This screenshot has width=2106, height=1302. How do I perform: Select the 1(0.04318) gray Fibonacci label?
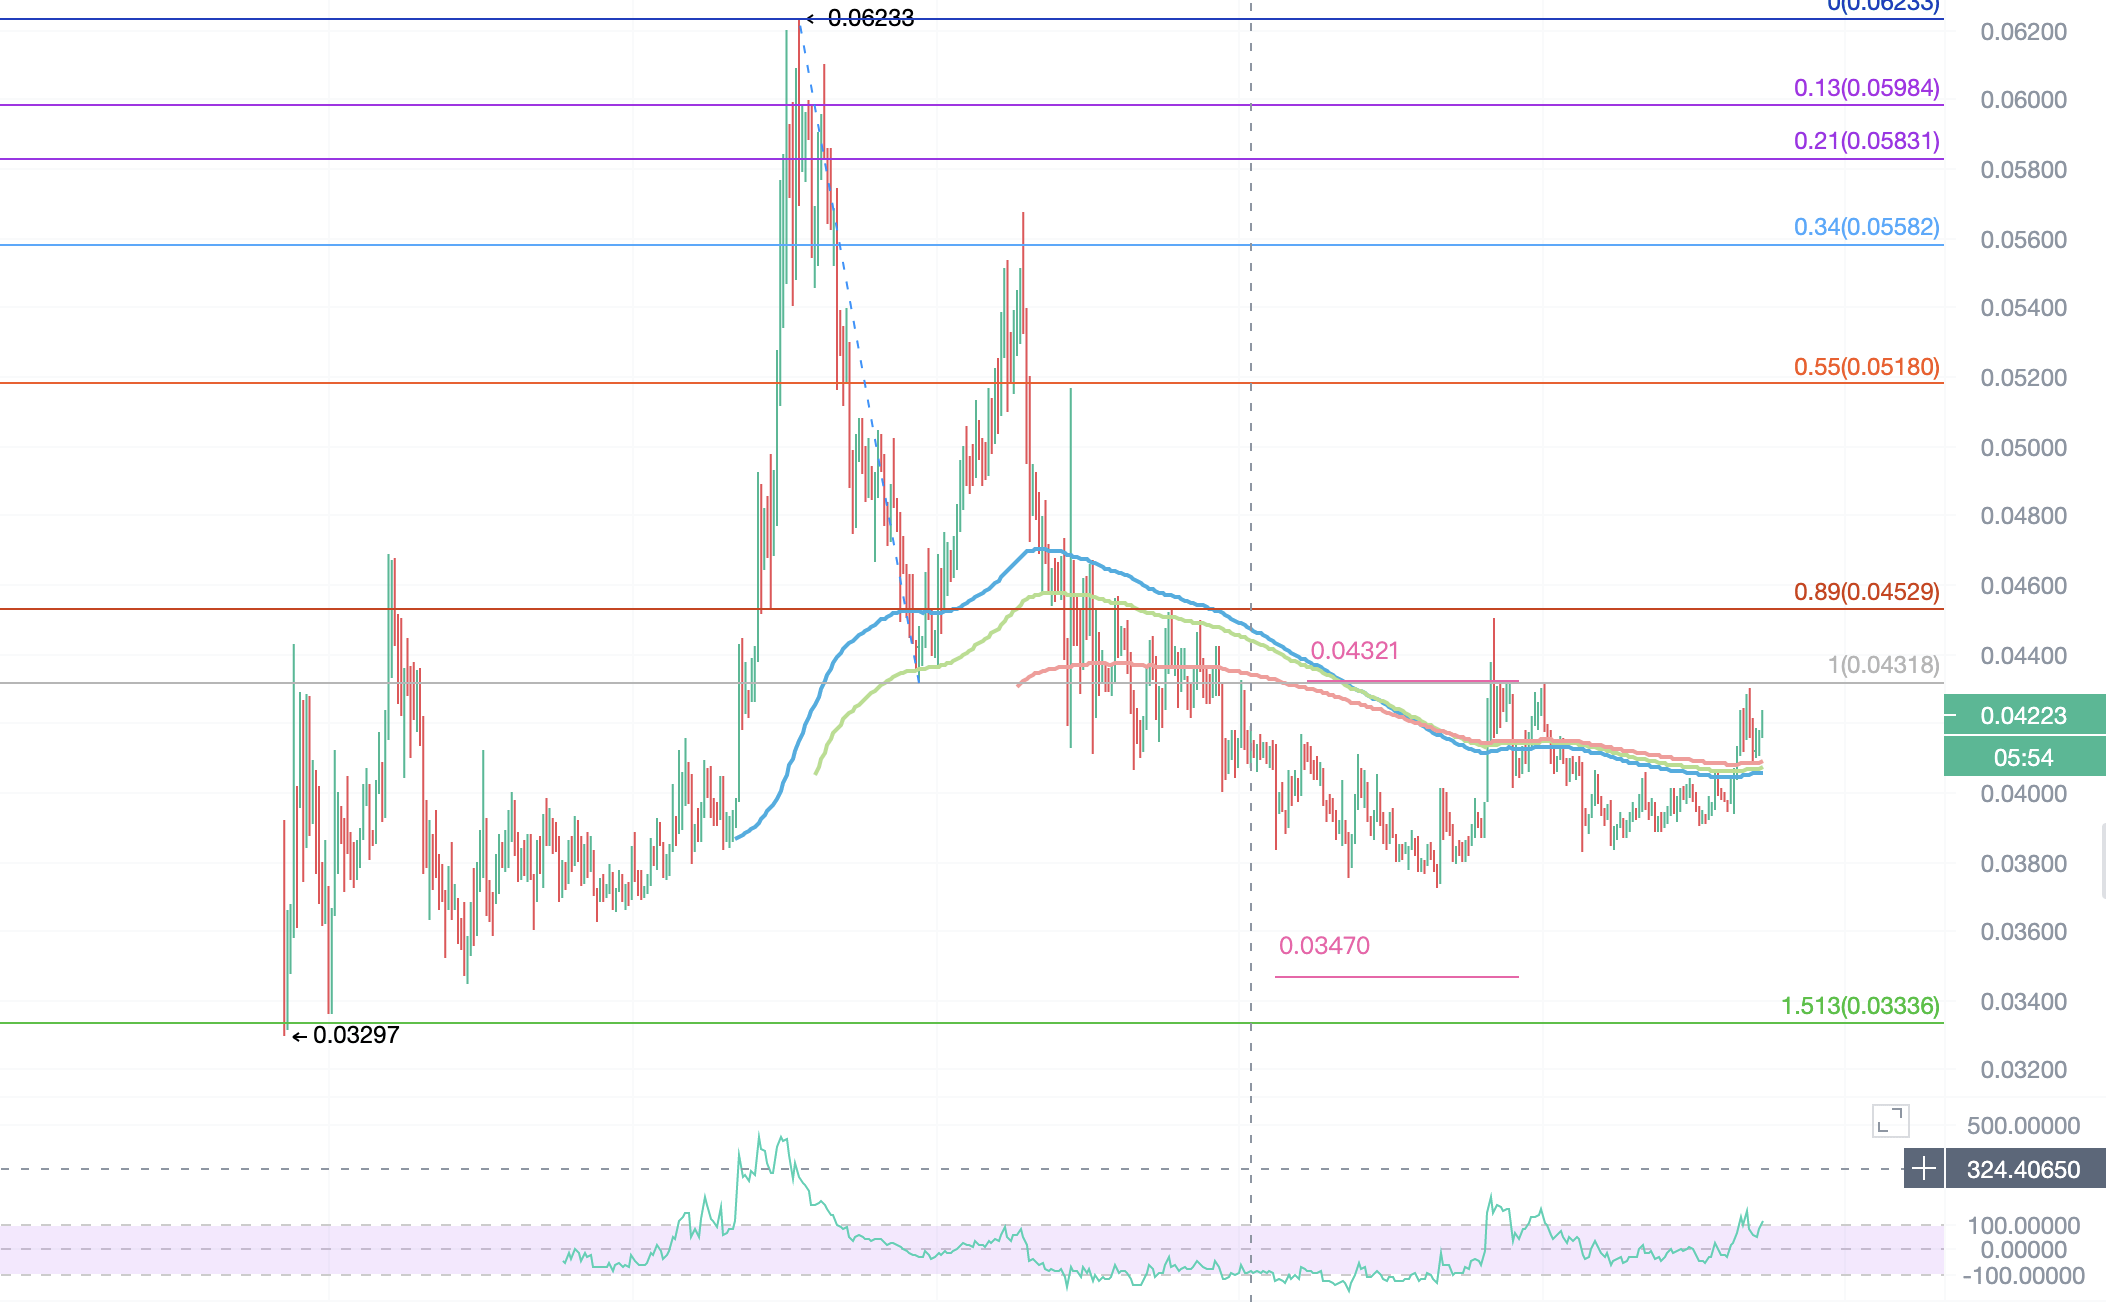pyautogui.click(x=1883, y=665)
